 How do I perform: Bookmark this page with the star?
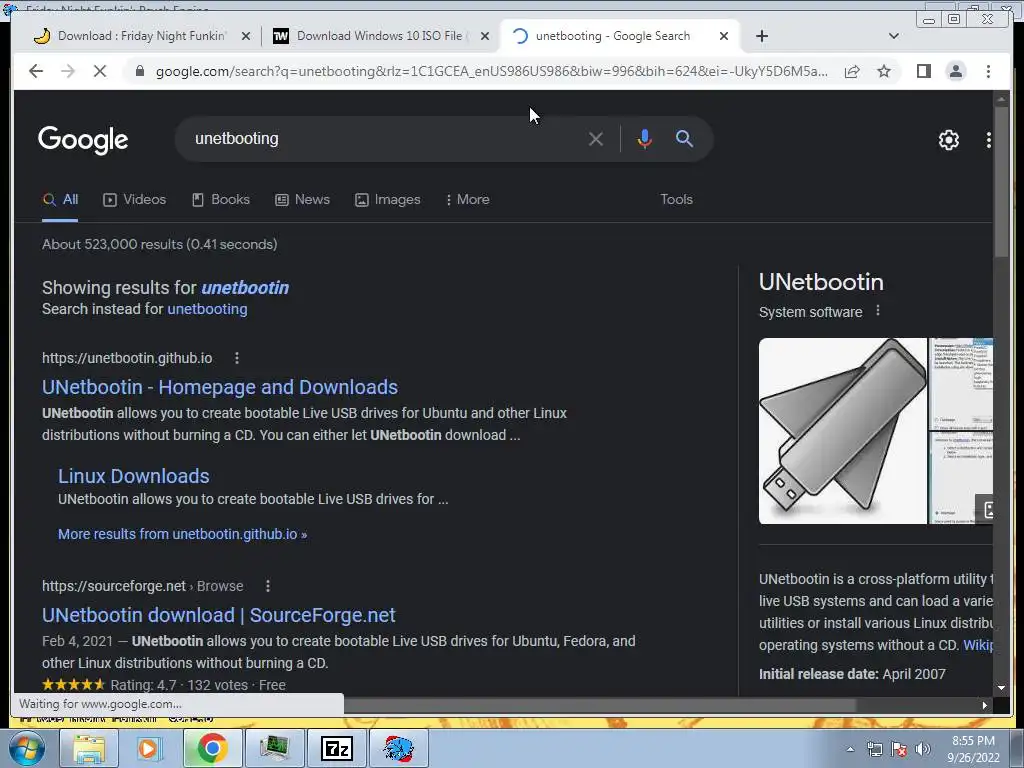(x=884, y=71)
